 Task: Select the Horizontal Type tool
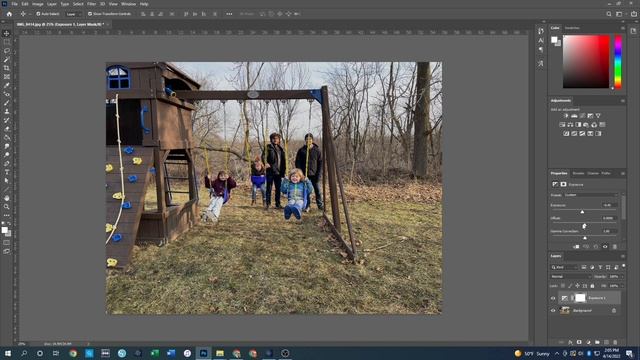[x=7, y=172]
